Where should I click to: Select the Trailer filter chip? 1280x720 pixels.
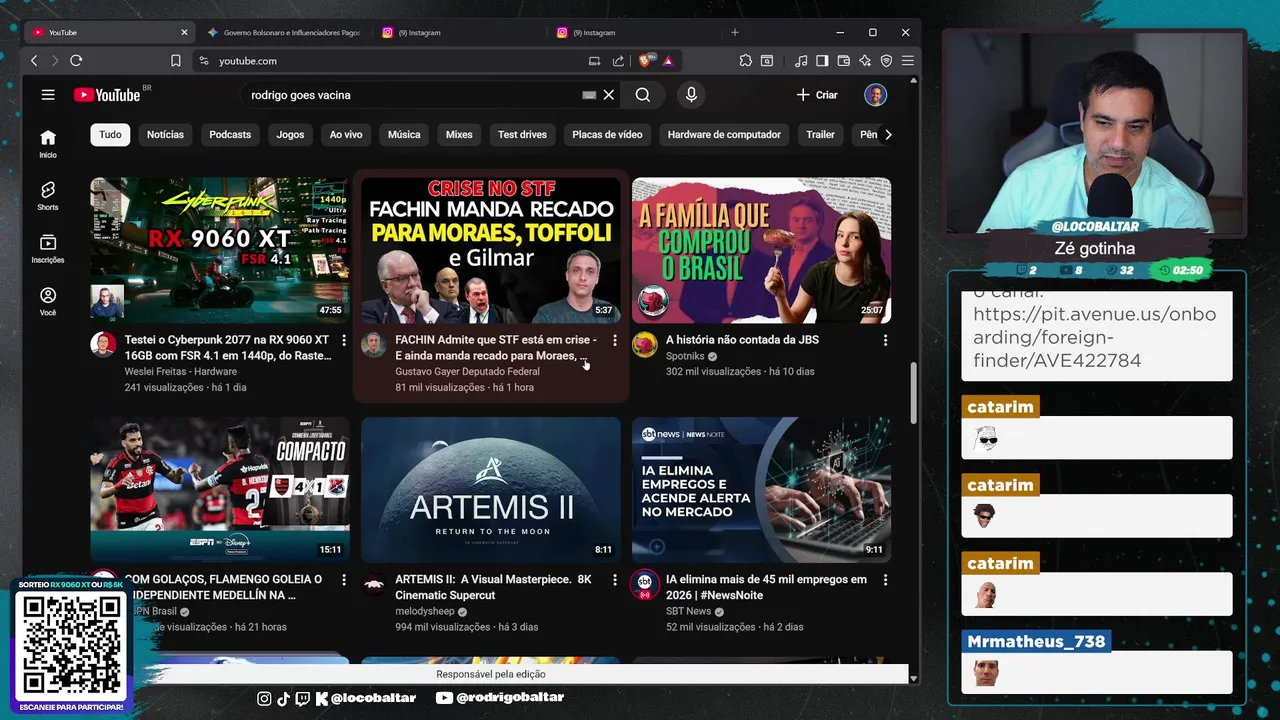click(820, 134)
